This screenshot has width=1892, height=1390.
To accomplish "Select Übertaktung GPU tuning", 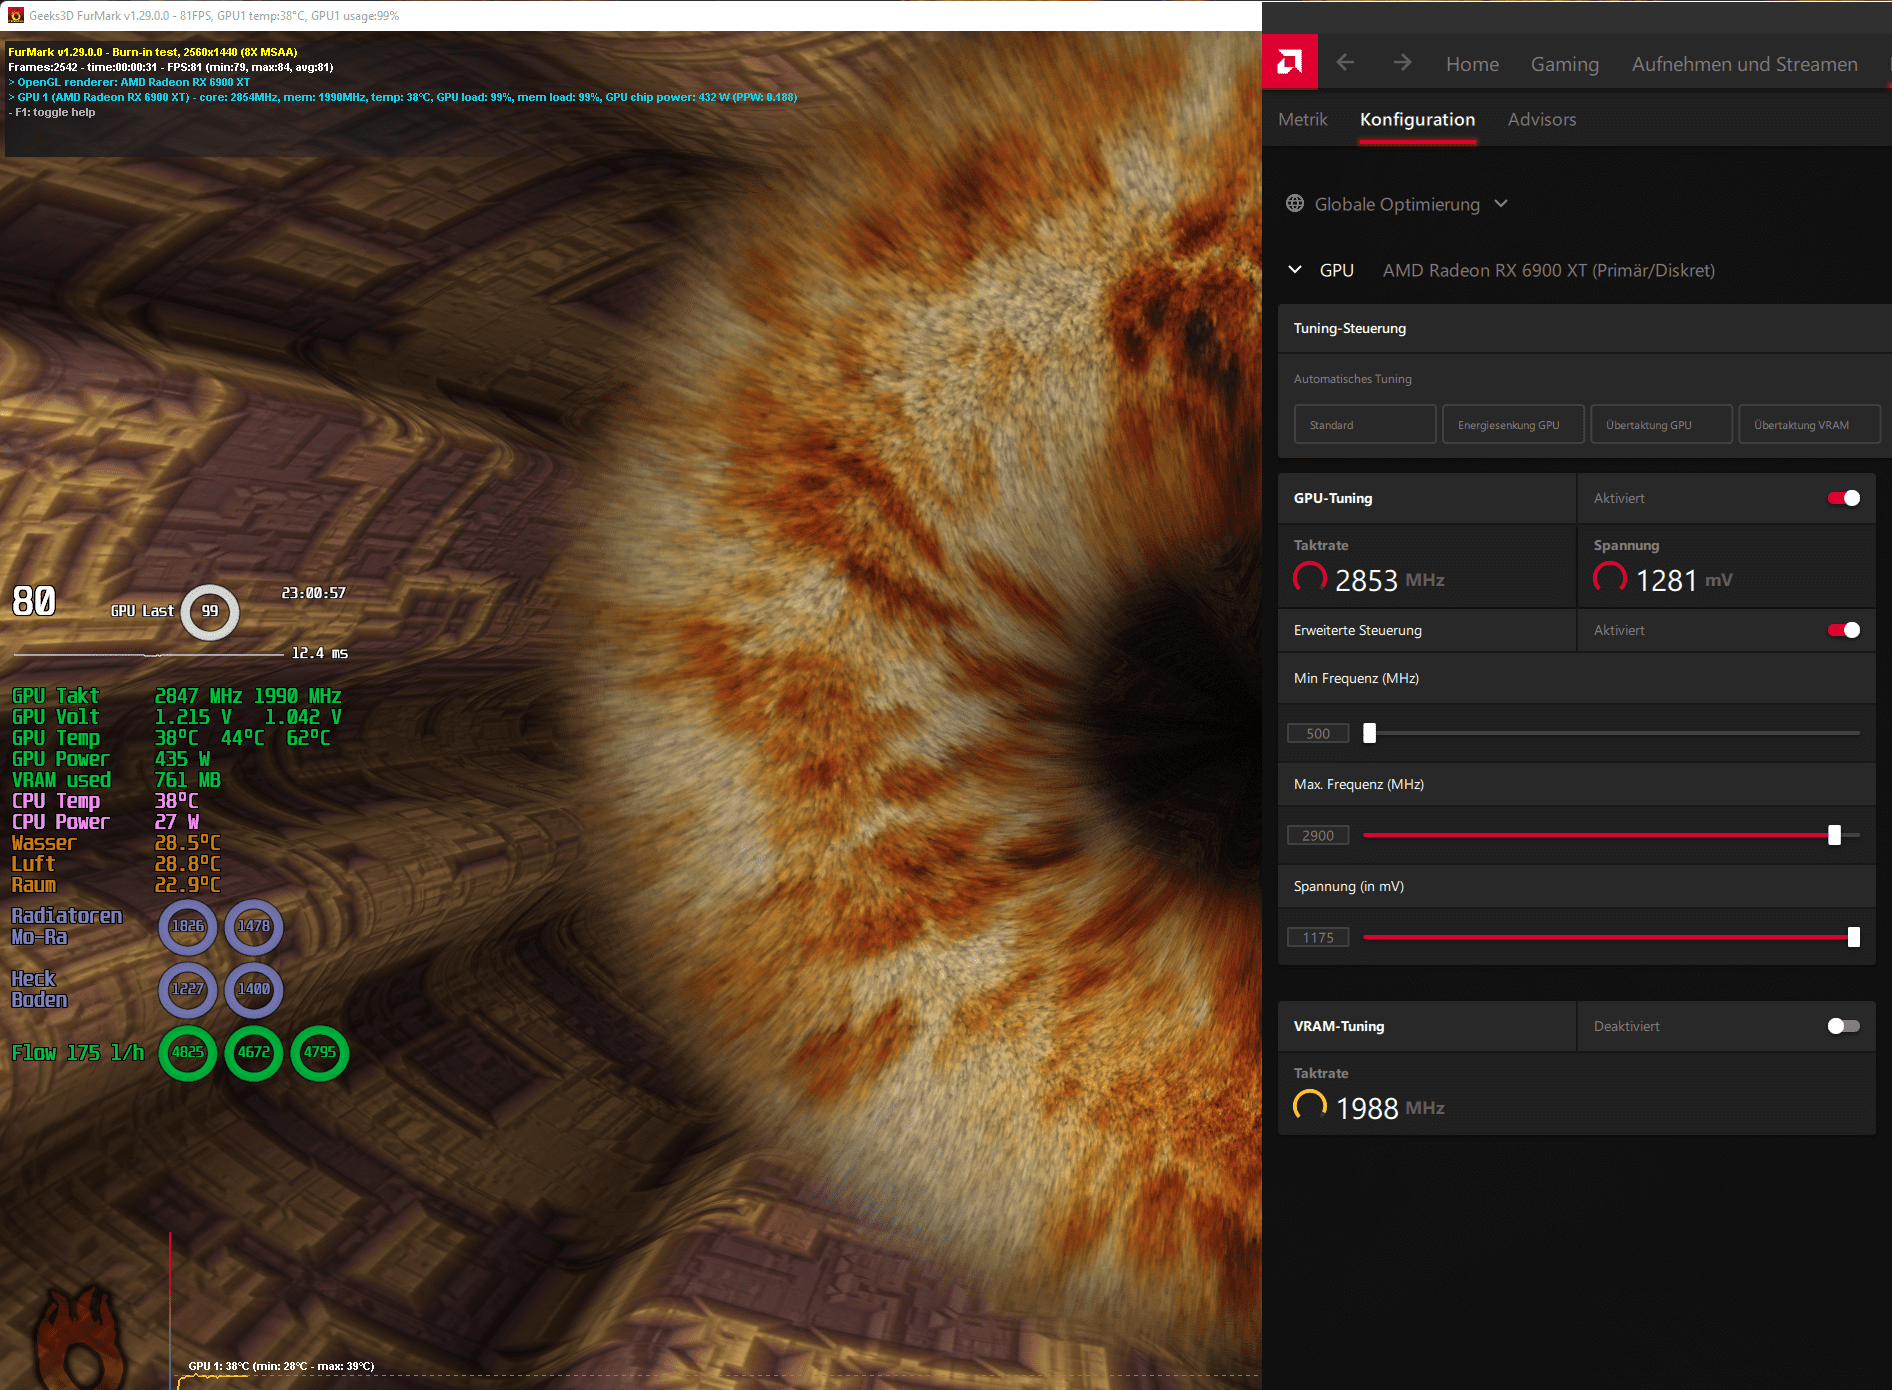I will 1661,424.
